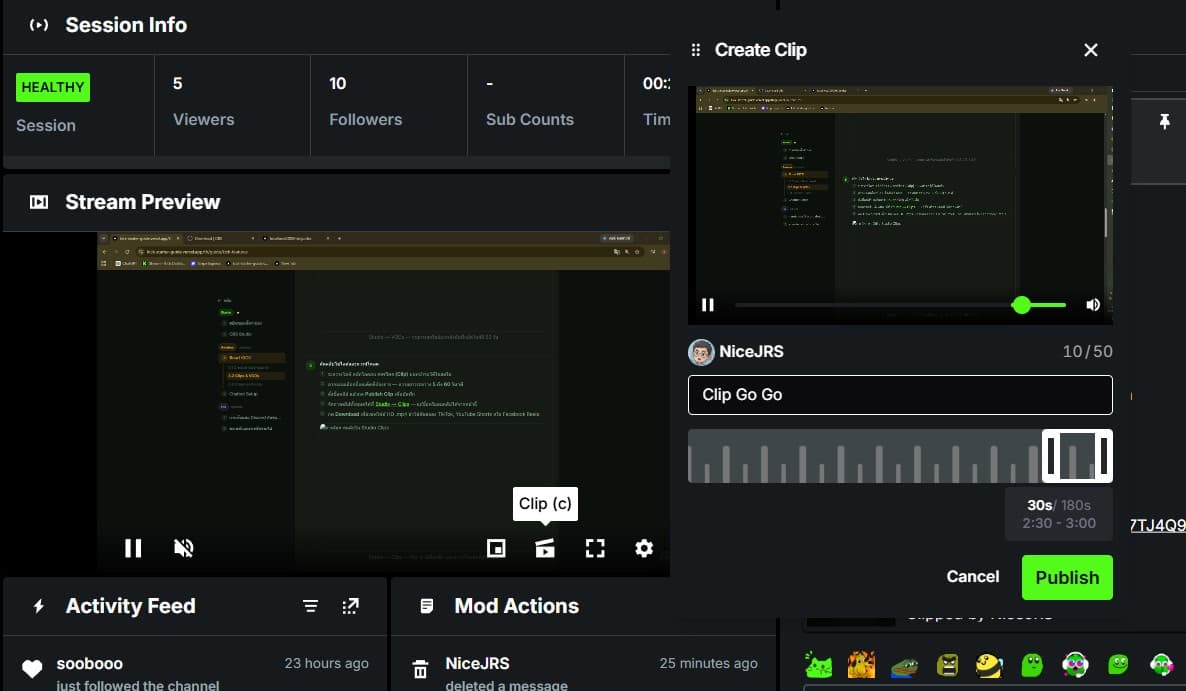Screen dimensions: 1186x691
Task: Open the Activity Feed filter icon
Action: 310,606
